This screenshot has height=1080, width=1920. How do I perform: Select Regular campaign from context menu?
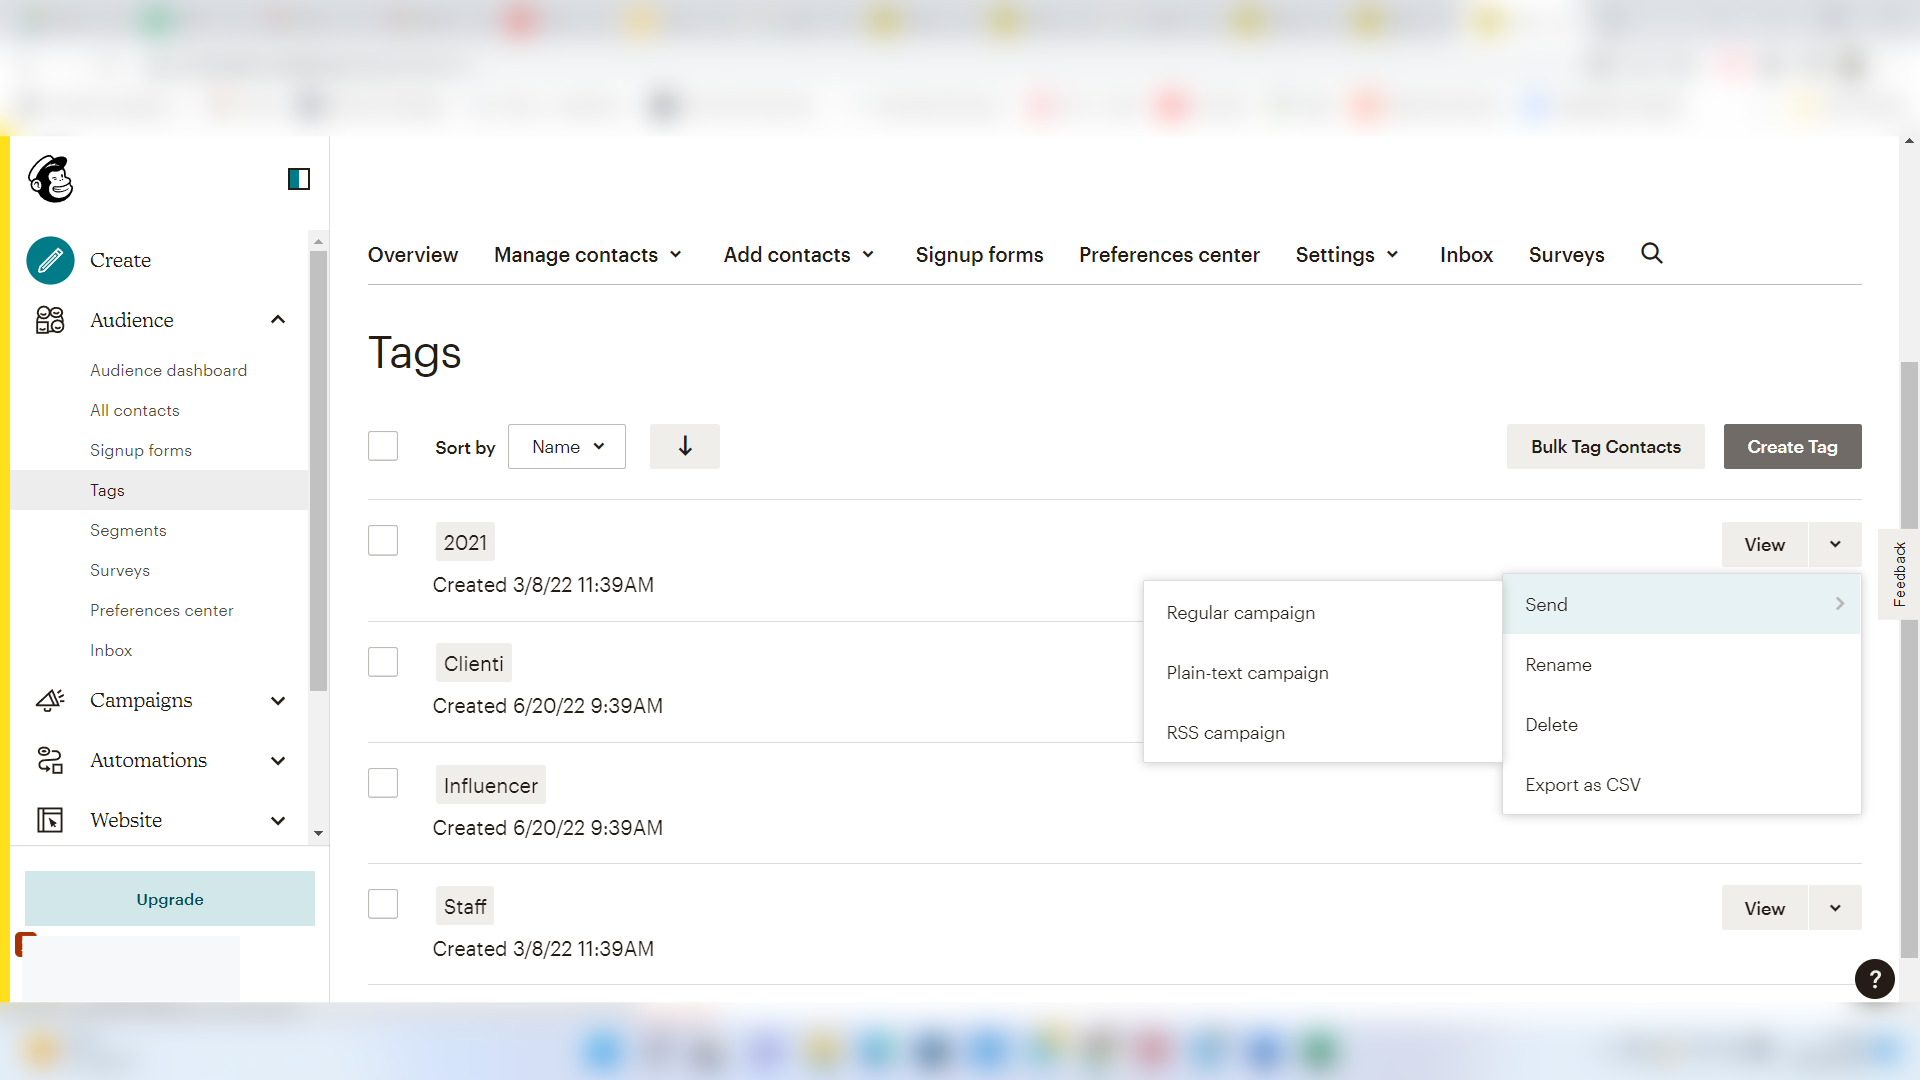tap(1240, 611)
